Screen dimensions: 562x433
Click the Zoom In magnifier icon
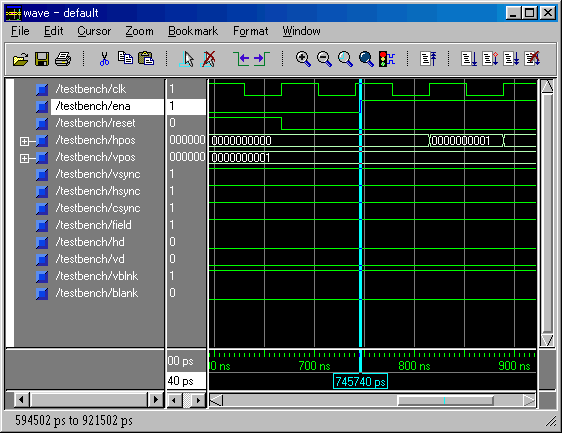coord(303,59)
